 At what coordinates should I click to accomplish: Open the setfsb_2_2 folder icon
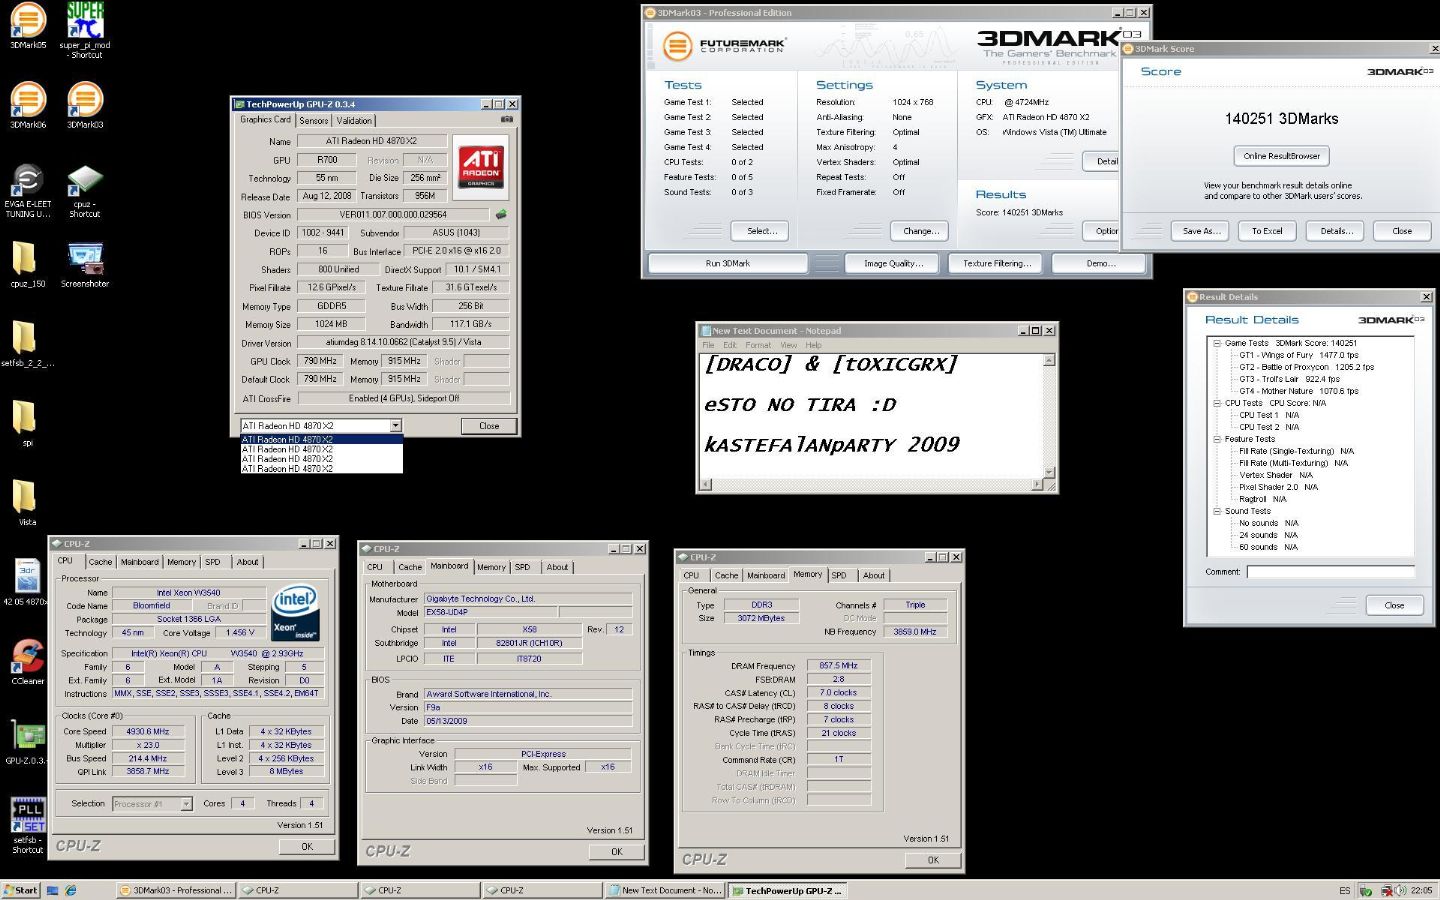[25, 340]
